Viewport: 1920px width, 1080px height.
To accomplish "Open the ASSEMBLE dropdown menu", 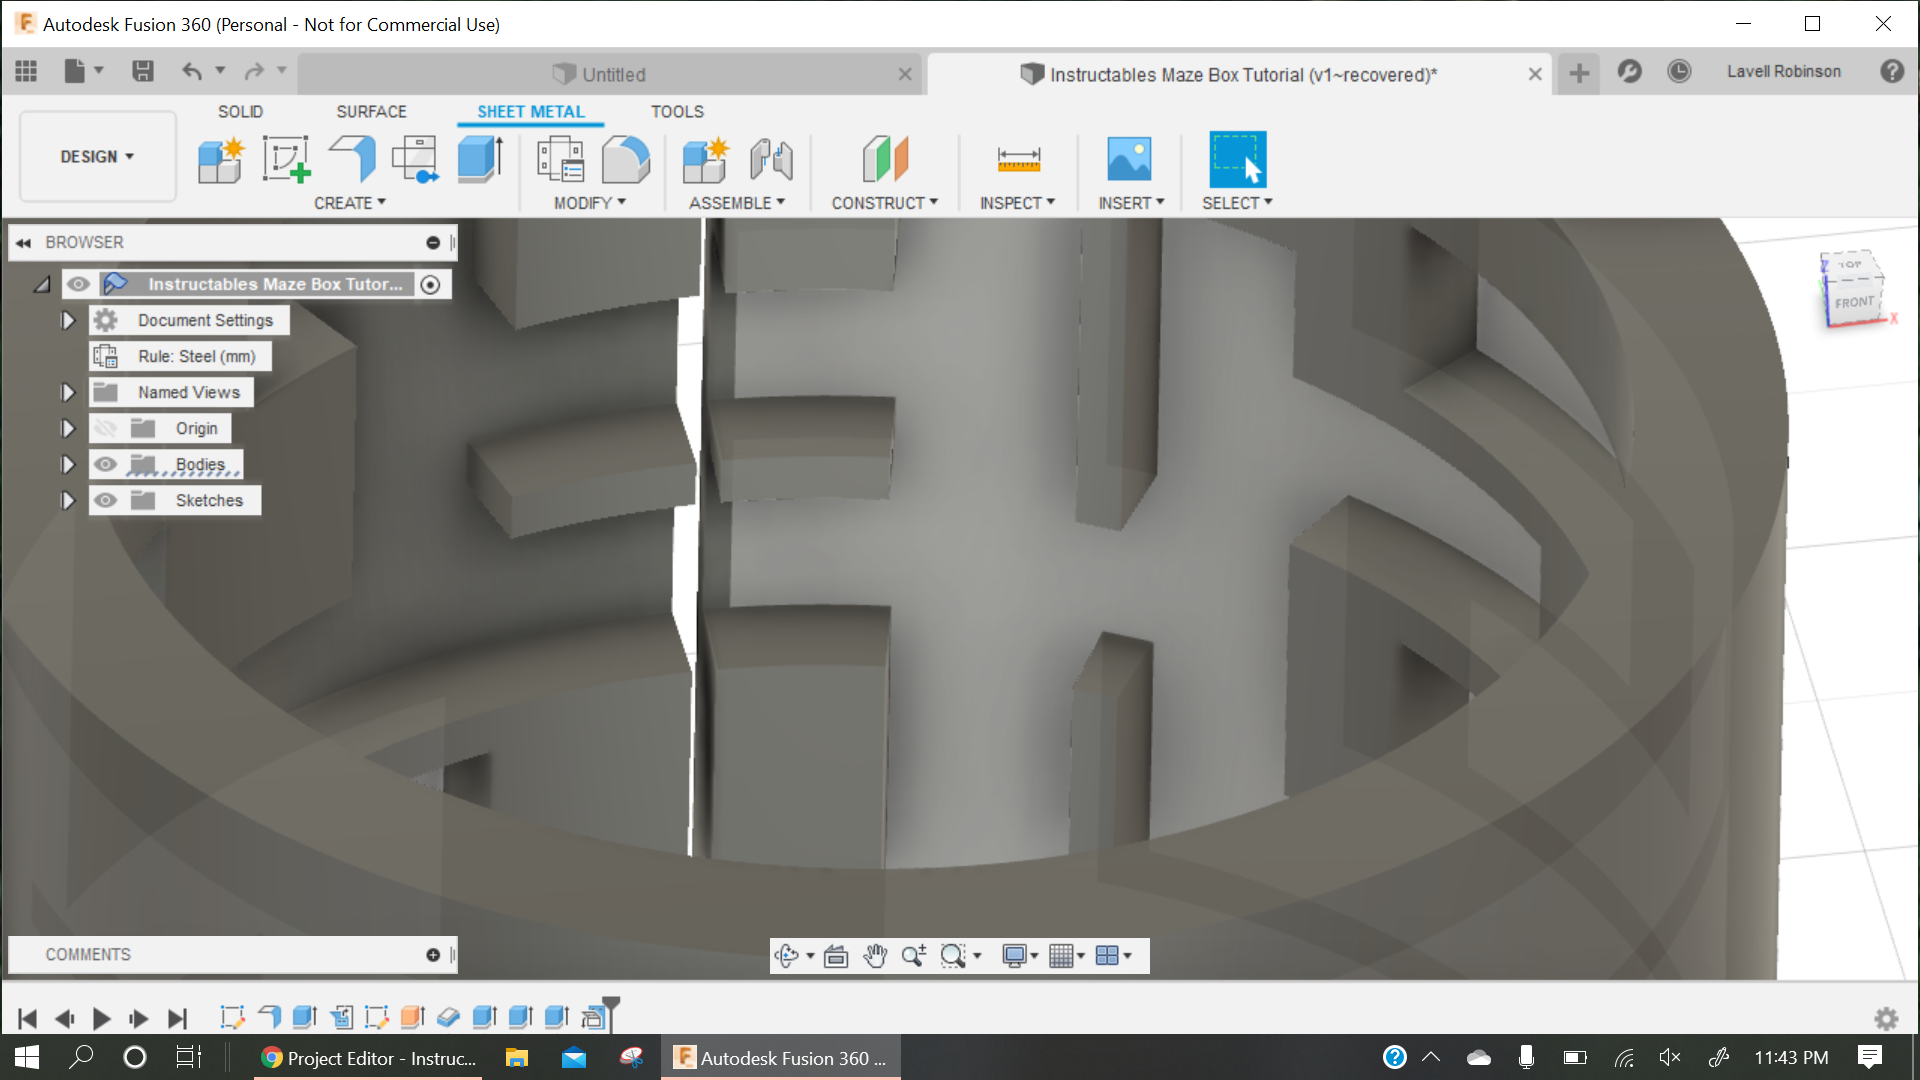I will coord(737,203).
